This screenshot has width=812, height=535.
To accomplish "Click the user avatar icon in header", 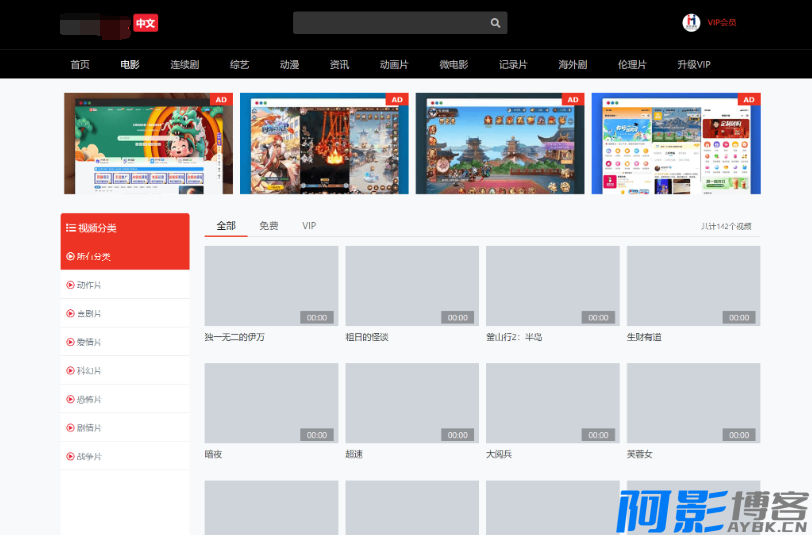I will (x=690, y=22).
